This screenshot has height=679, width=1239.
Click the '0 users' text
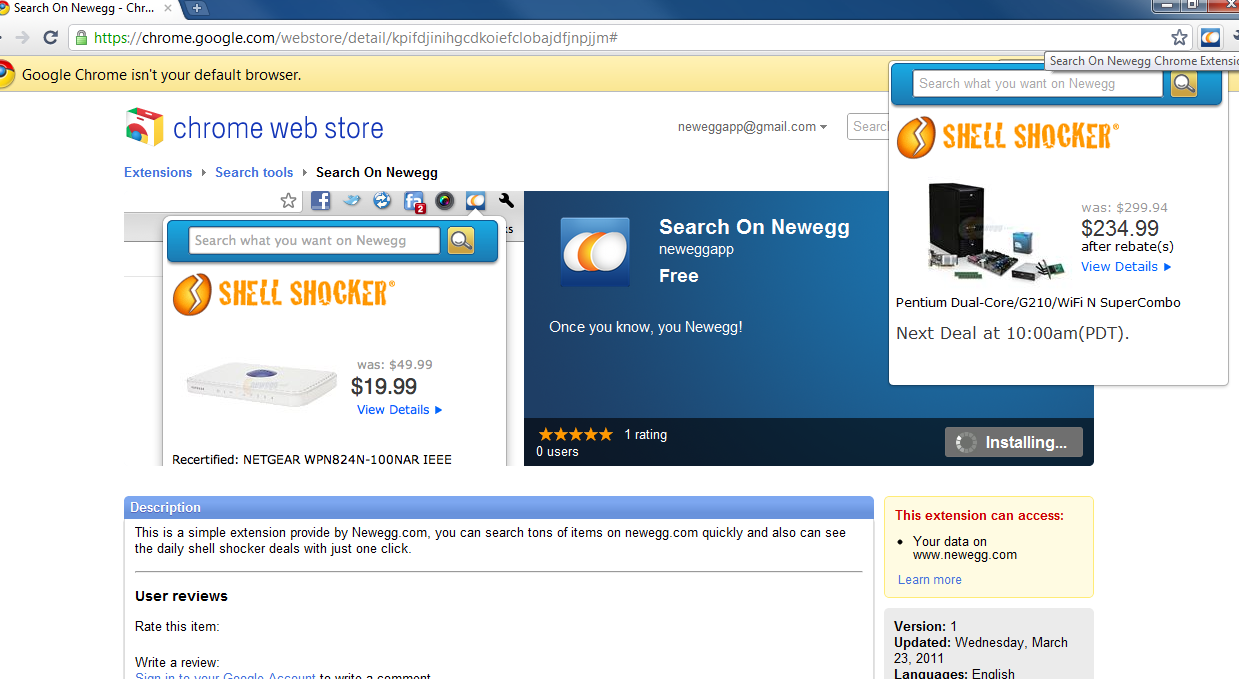click(x=557, y=452)
